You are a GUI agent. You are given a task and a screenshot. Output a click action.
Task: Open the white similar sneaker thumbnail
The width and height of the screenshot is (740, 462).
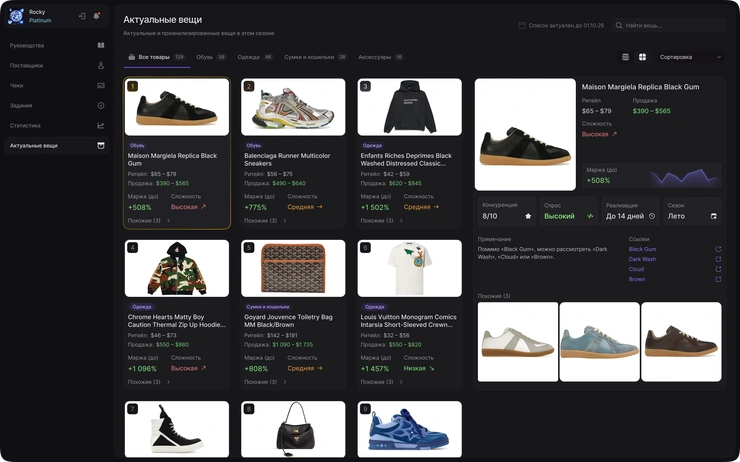pyautogui.click(x=518, y=342)
